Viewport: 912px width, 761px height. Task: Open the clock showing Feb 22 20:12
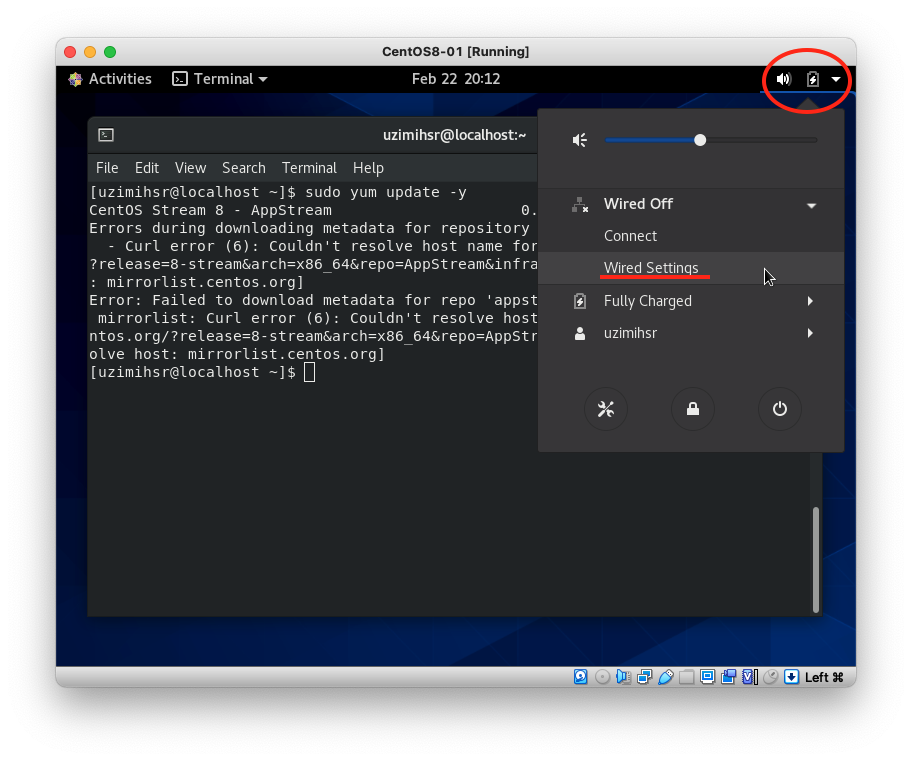[x=456, y=79]
